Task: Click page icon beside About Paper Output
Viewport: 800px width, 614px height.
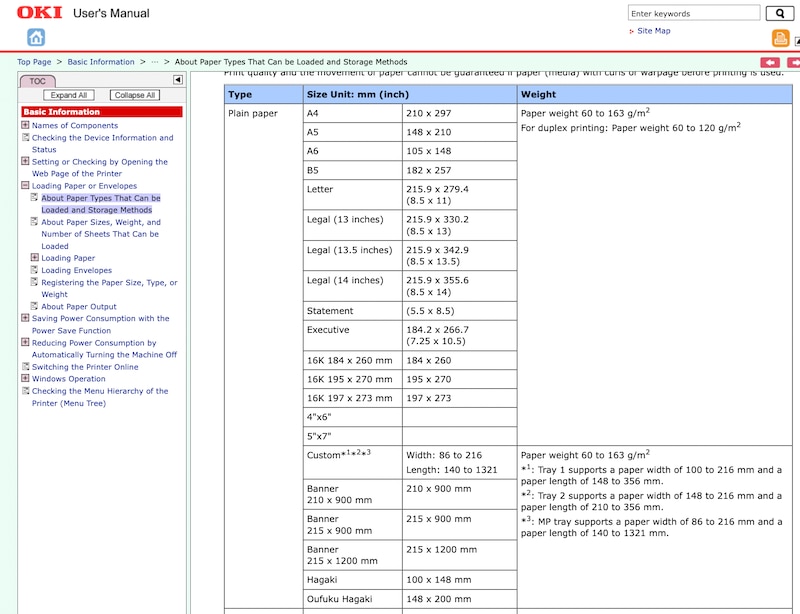Action: click(x=34, y=307)
